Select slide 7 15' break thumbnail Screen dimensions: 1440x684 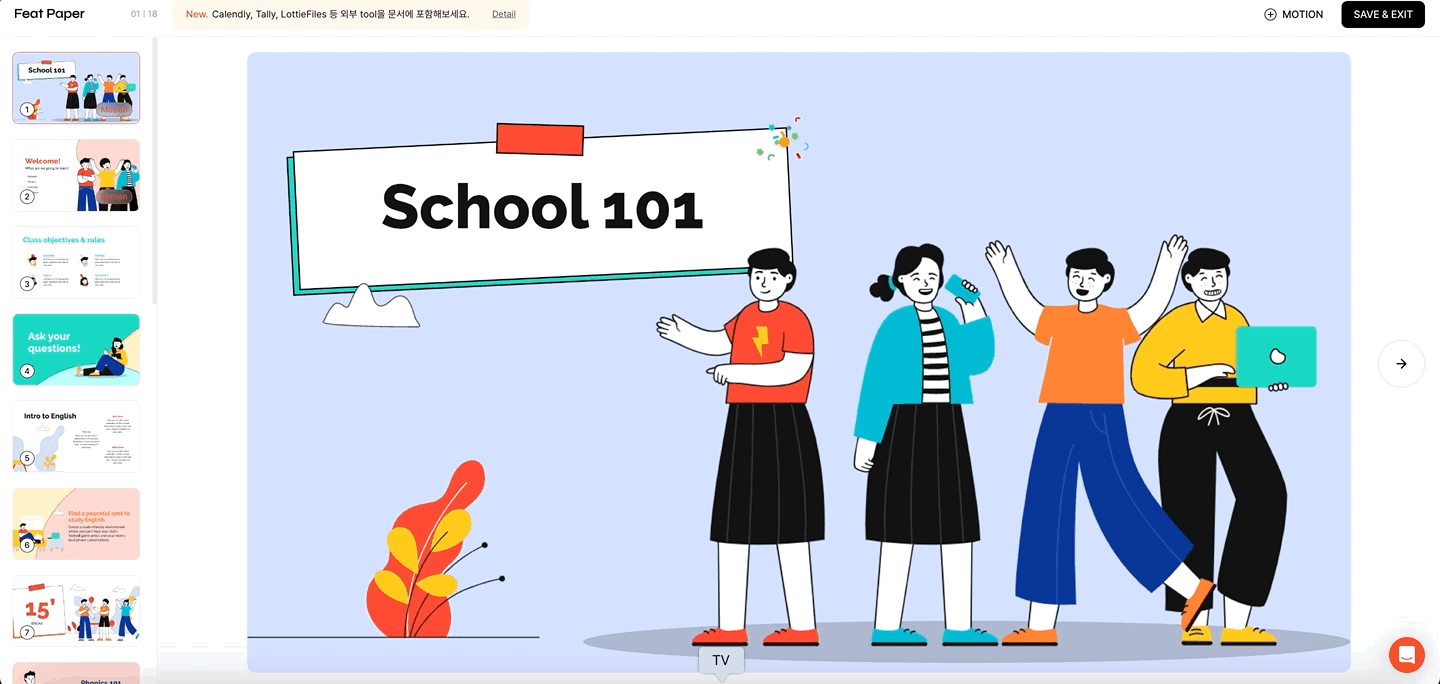coord(76,611)
